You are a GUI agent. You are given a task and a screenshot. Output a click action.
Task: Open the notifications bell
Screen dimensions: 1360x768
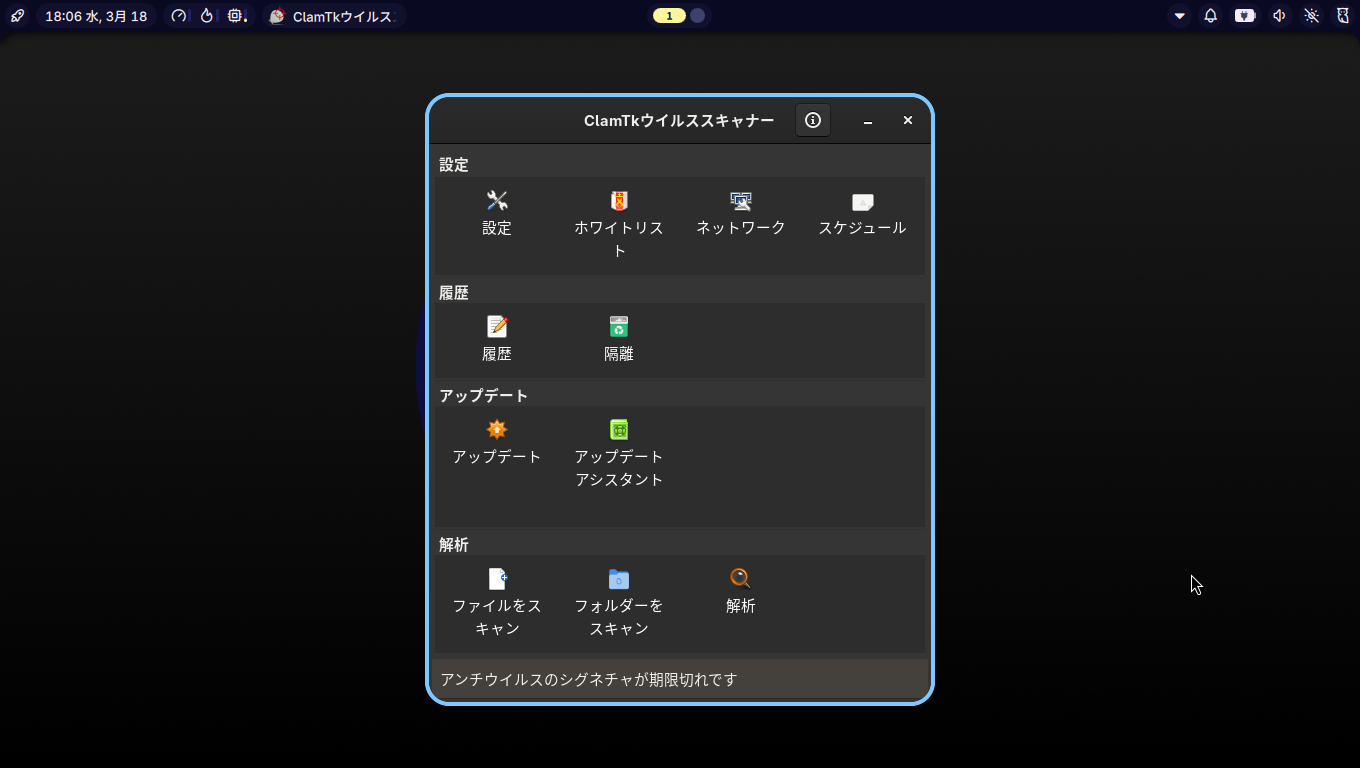[1211, 16]
